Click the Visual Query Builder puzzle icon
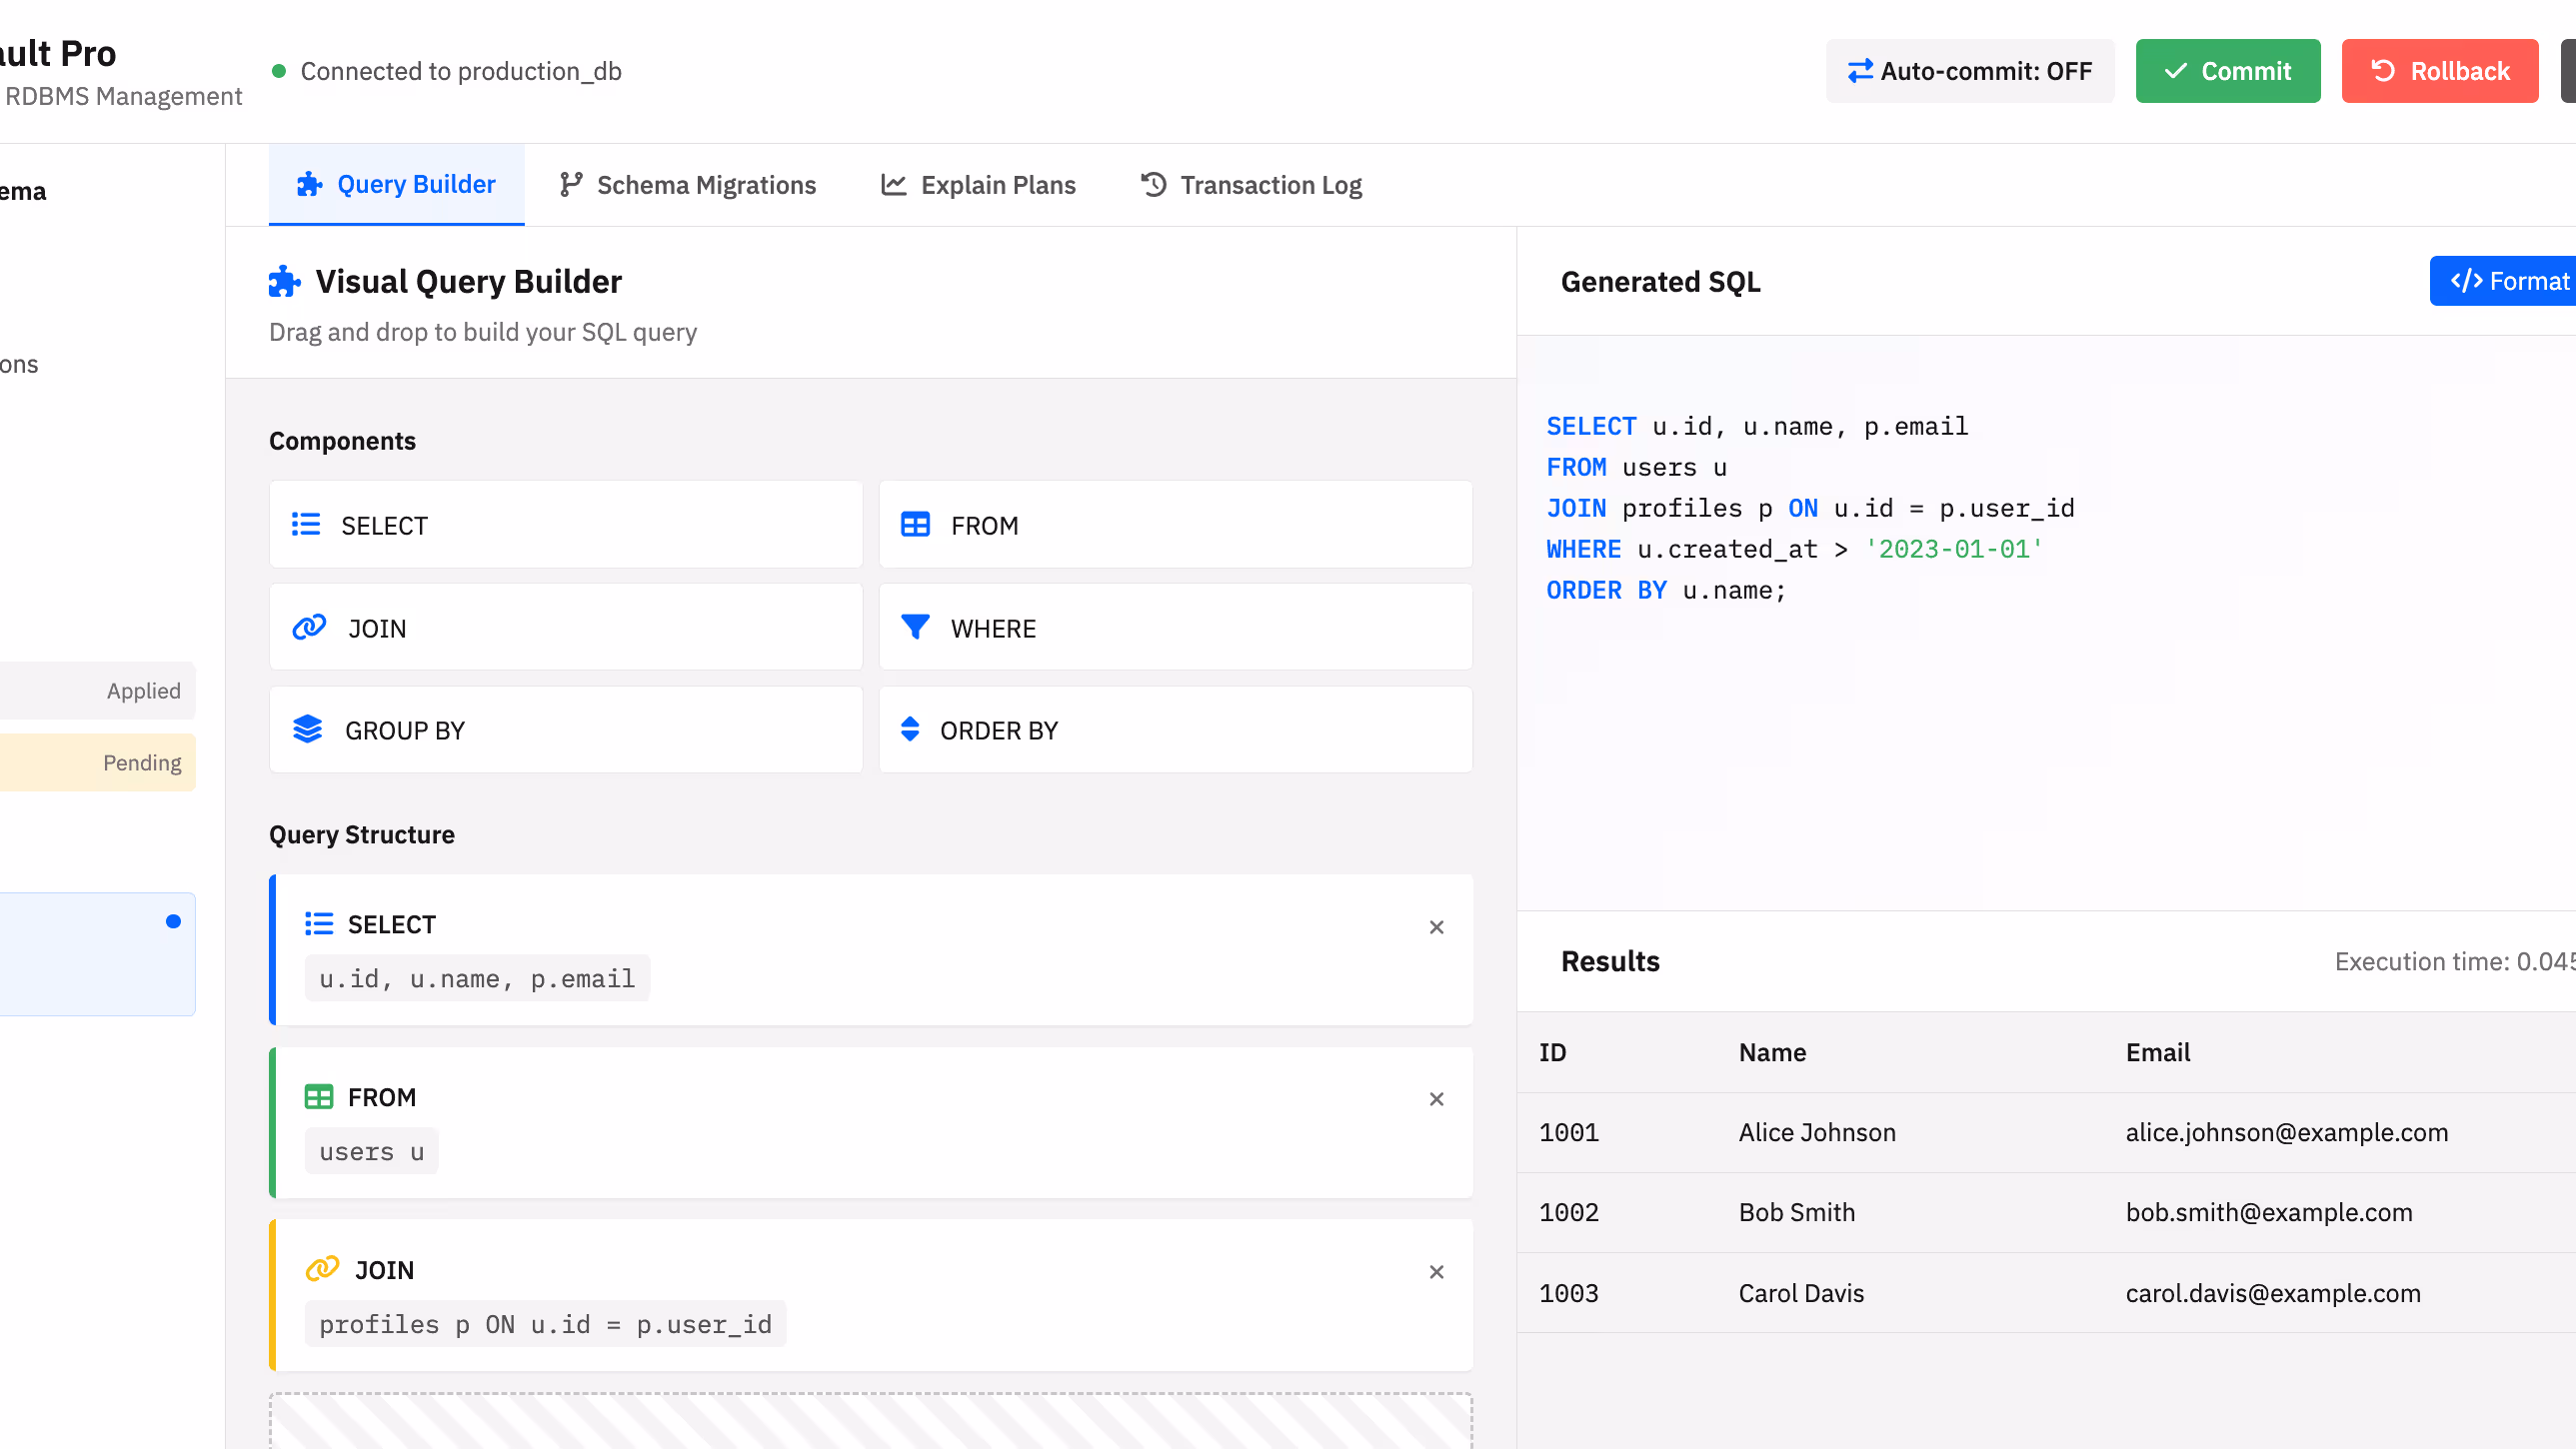This screenshot has width=2576, height=1449. click(x=285, y=281)
